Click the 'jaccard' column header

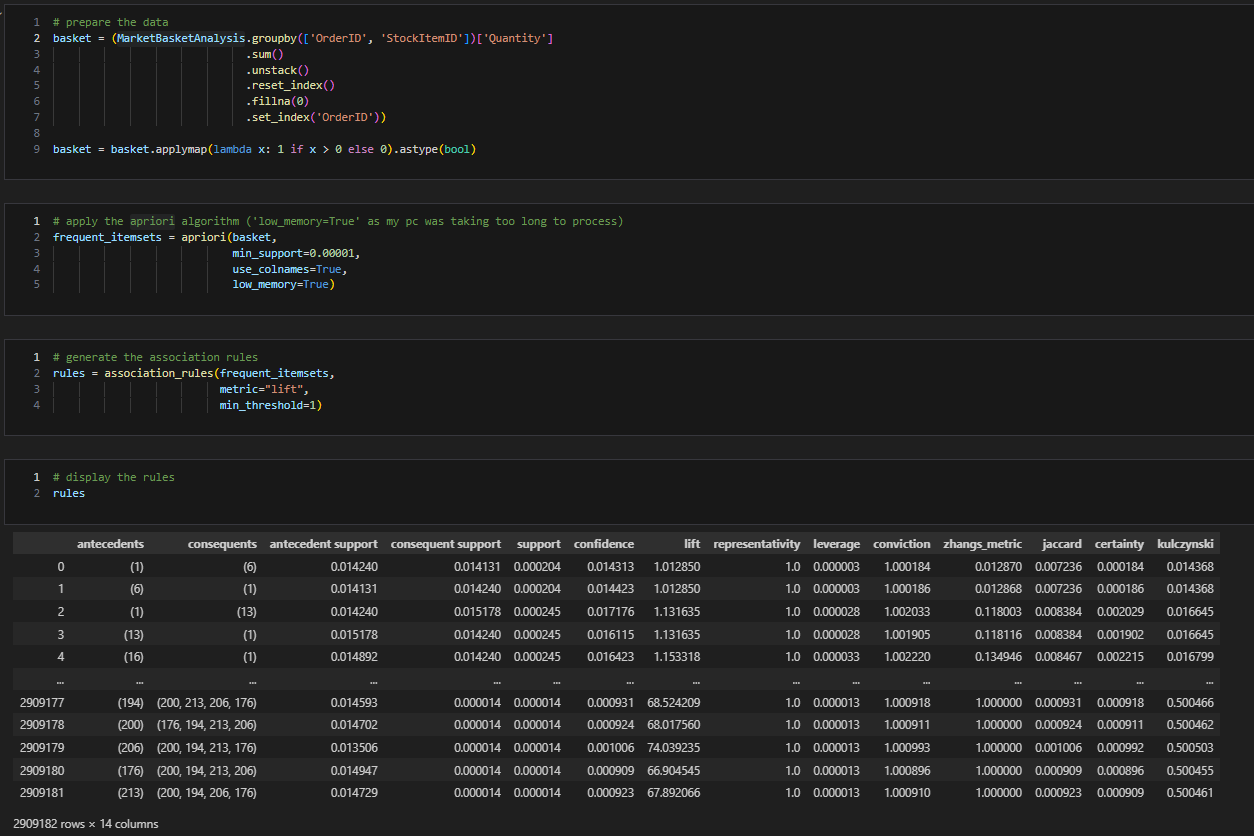tap(1061, 544)
